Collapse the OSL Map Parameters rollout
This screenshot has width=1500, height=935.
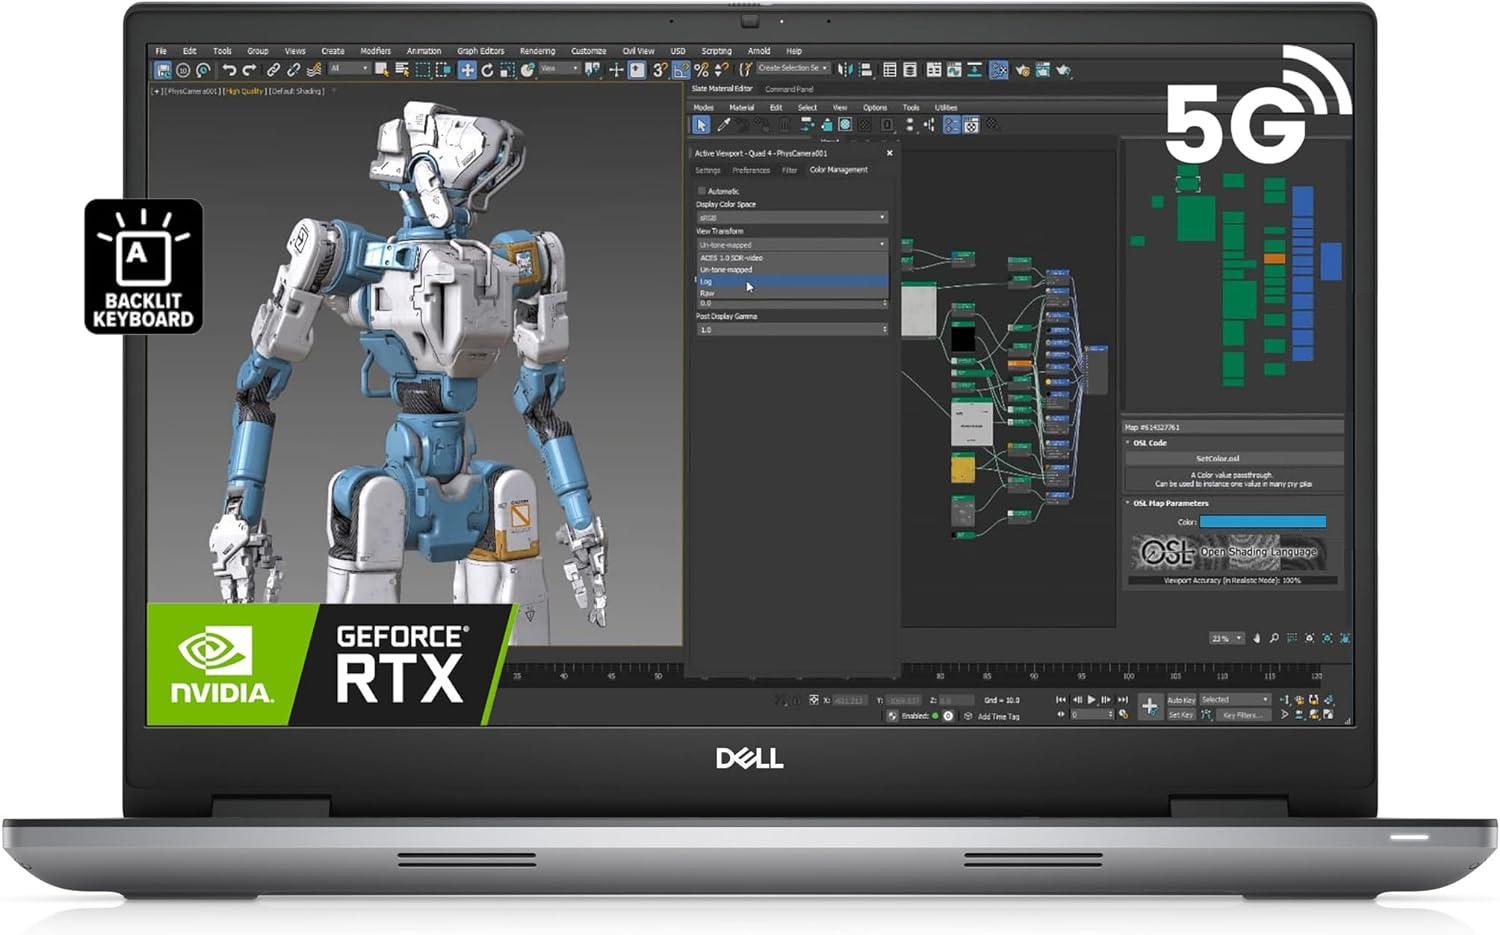point(1170,503)
